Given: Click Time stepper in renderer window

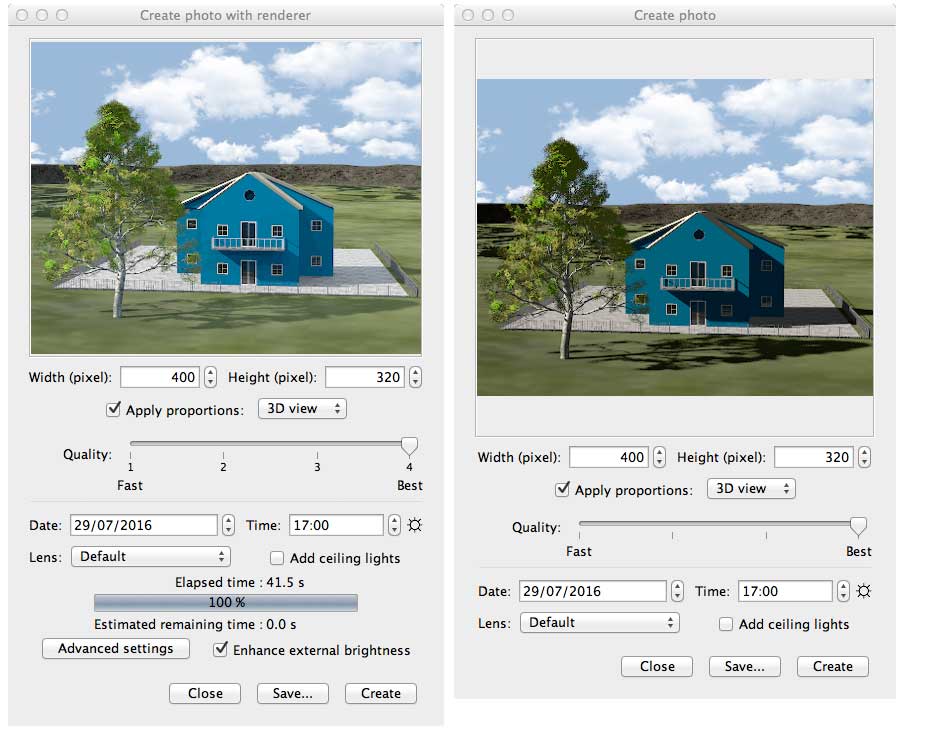Looking at the screenshot, I should click(394, 525).
